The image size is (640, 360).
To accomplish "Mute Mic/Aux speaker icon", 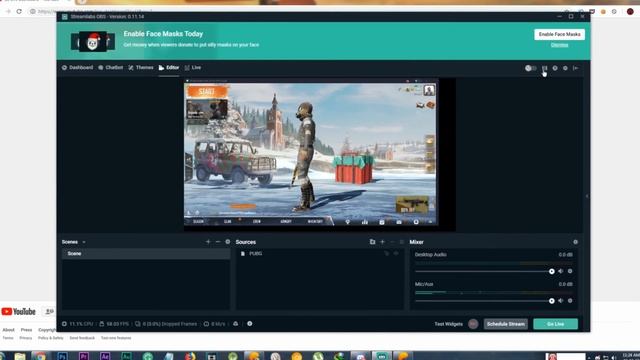I will pos(561,301).
